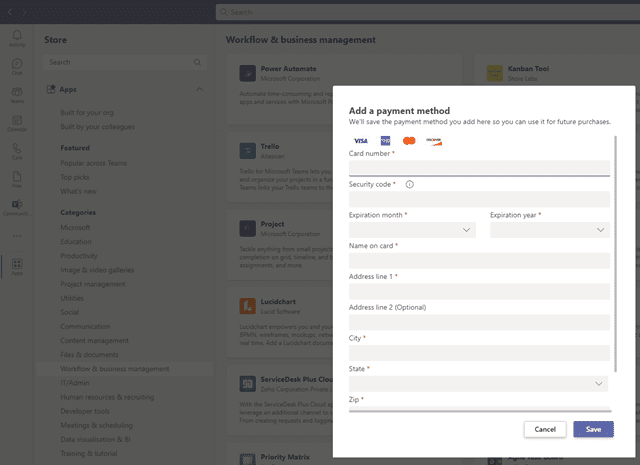The width and height of the screenshot is (640, 465).
Task: Click the Card number field
Action: [x=479, y=168]
